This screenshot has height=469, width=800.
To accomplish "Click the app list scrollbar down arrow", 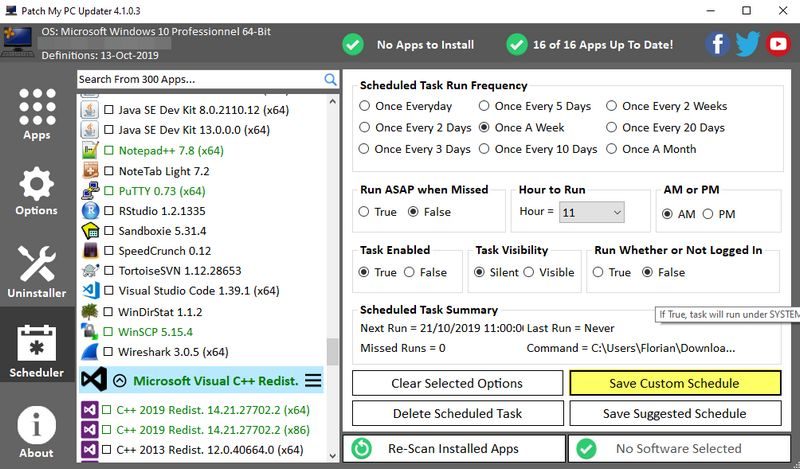I will tap(333, 456).
